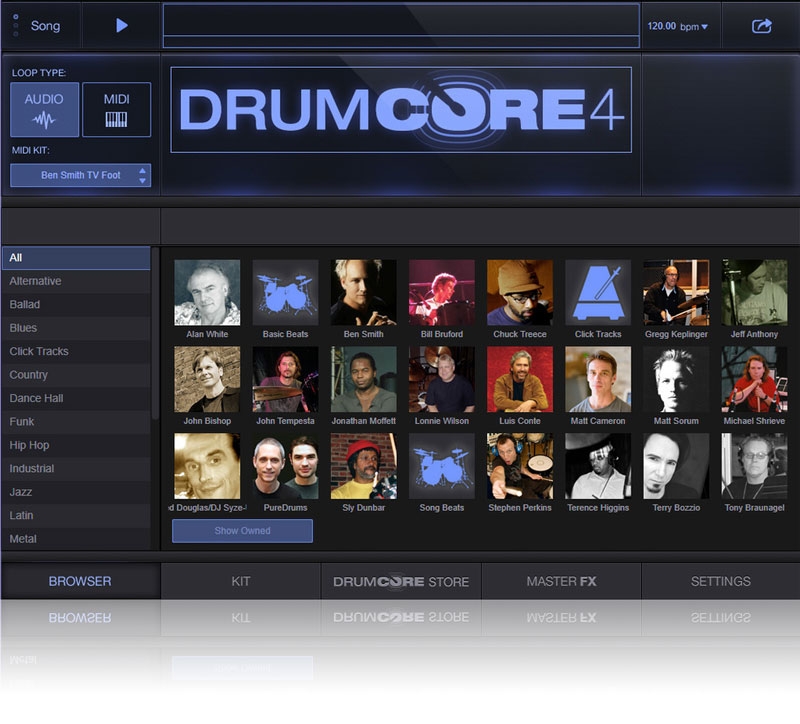This screenshot has height=724, width=800.
Task: Click the export/share icon
Action: click(761, 26)
